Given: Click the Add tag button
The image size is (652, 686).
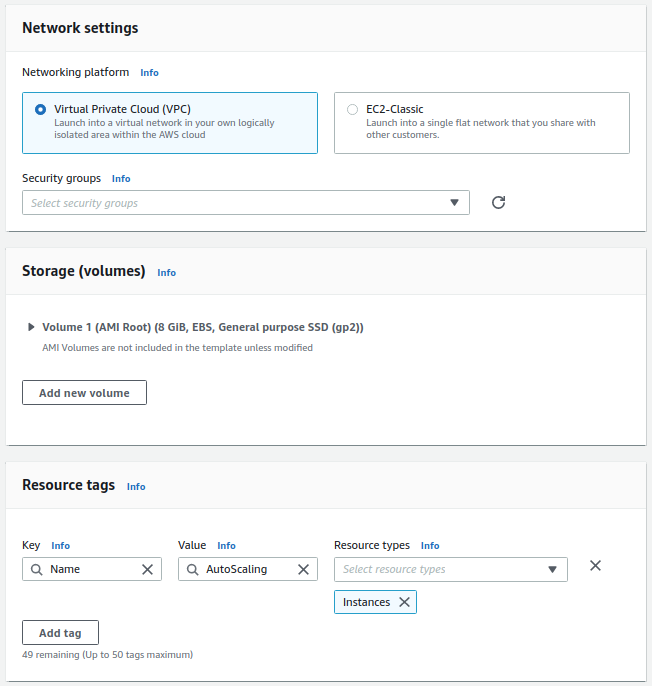Looking at the screenshot, I should [60, 633].
